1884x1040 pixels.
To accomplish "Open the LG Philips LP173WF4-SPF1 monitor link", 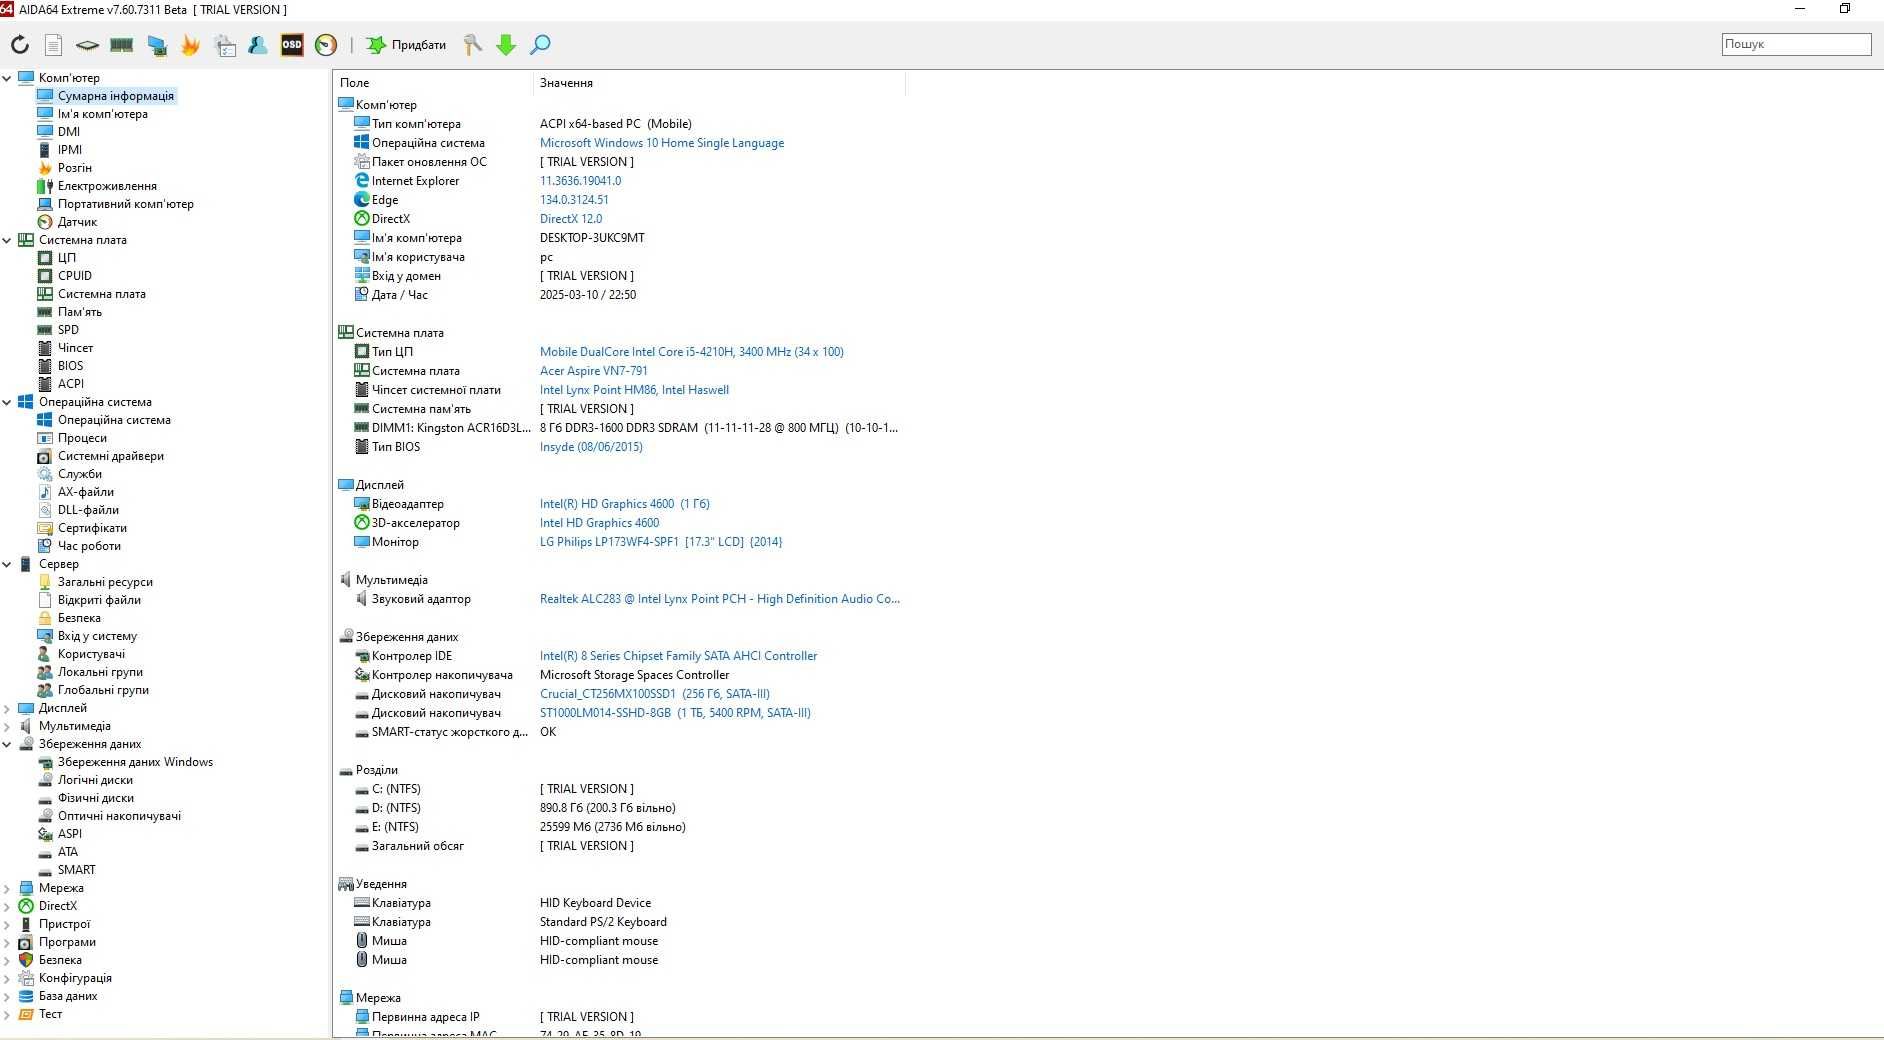I will click(x=661, y=542).
